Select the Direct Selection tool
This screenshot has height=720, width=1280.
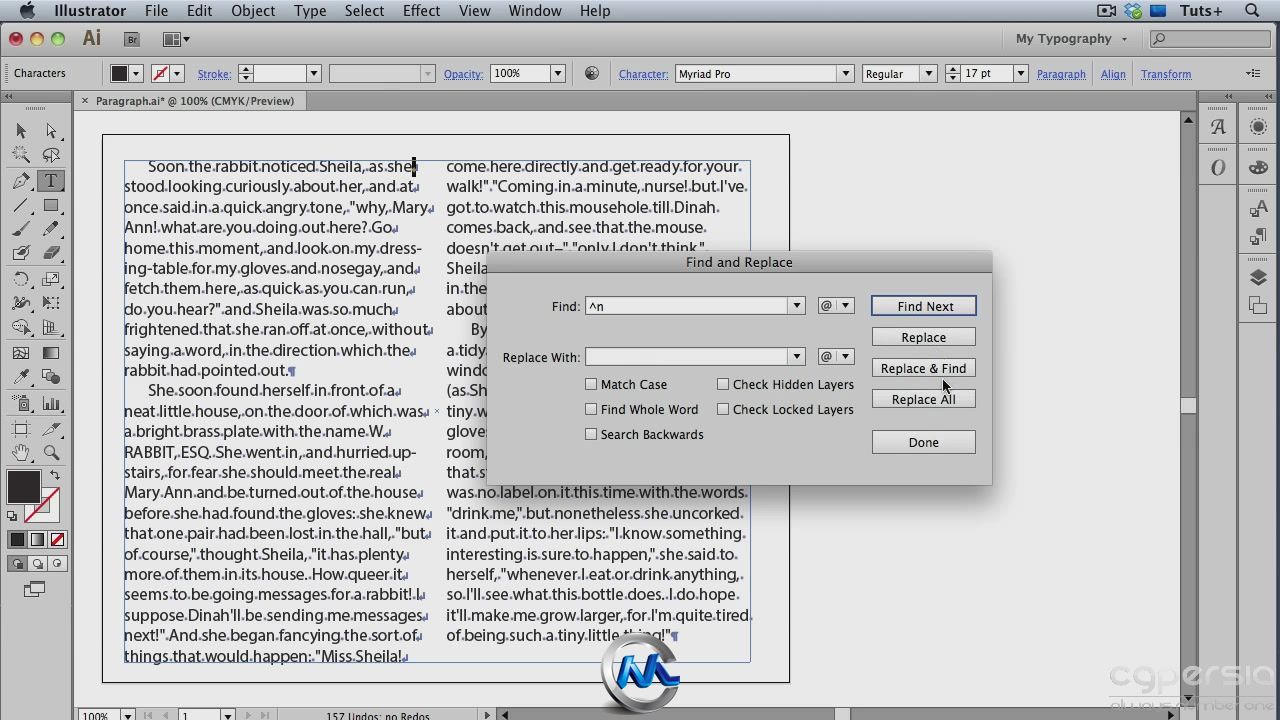coord(51,131)
